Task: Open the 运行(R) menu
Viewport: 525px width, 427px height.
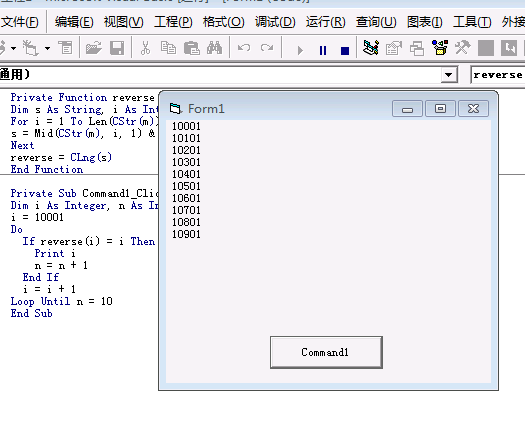Action: (x=325, y=22)
